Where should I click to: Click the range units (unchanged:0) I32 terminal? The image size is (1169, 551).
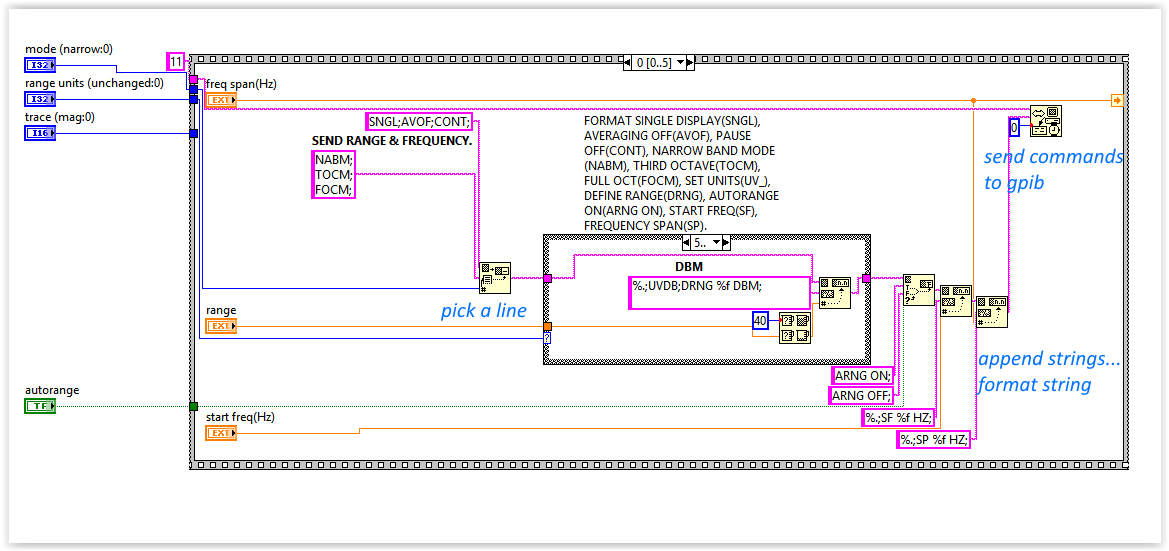pos(40,99)
